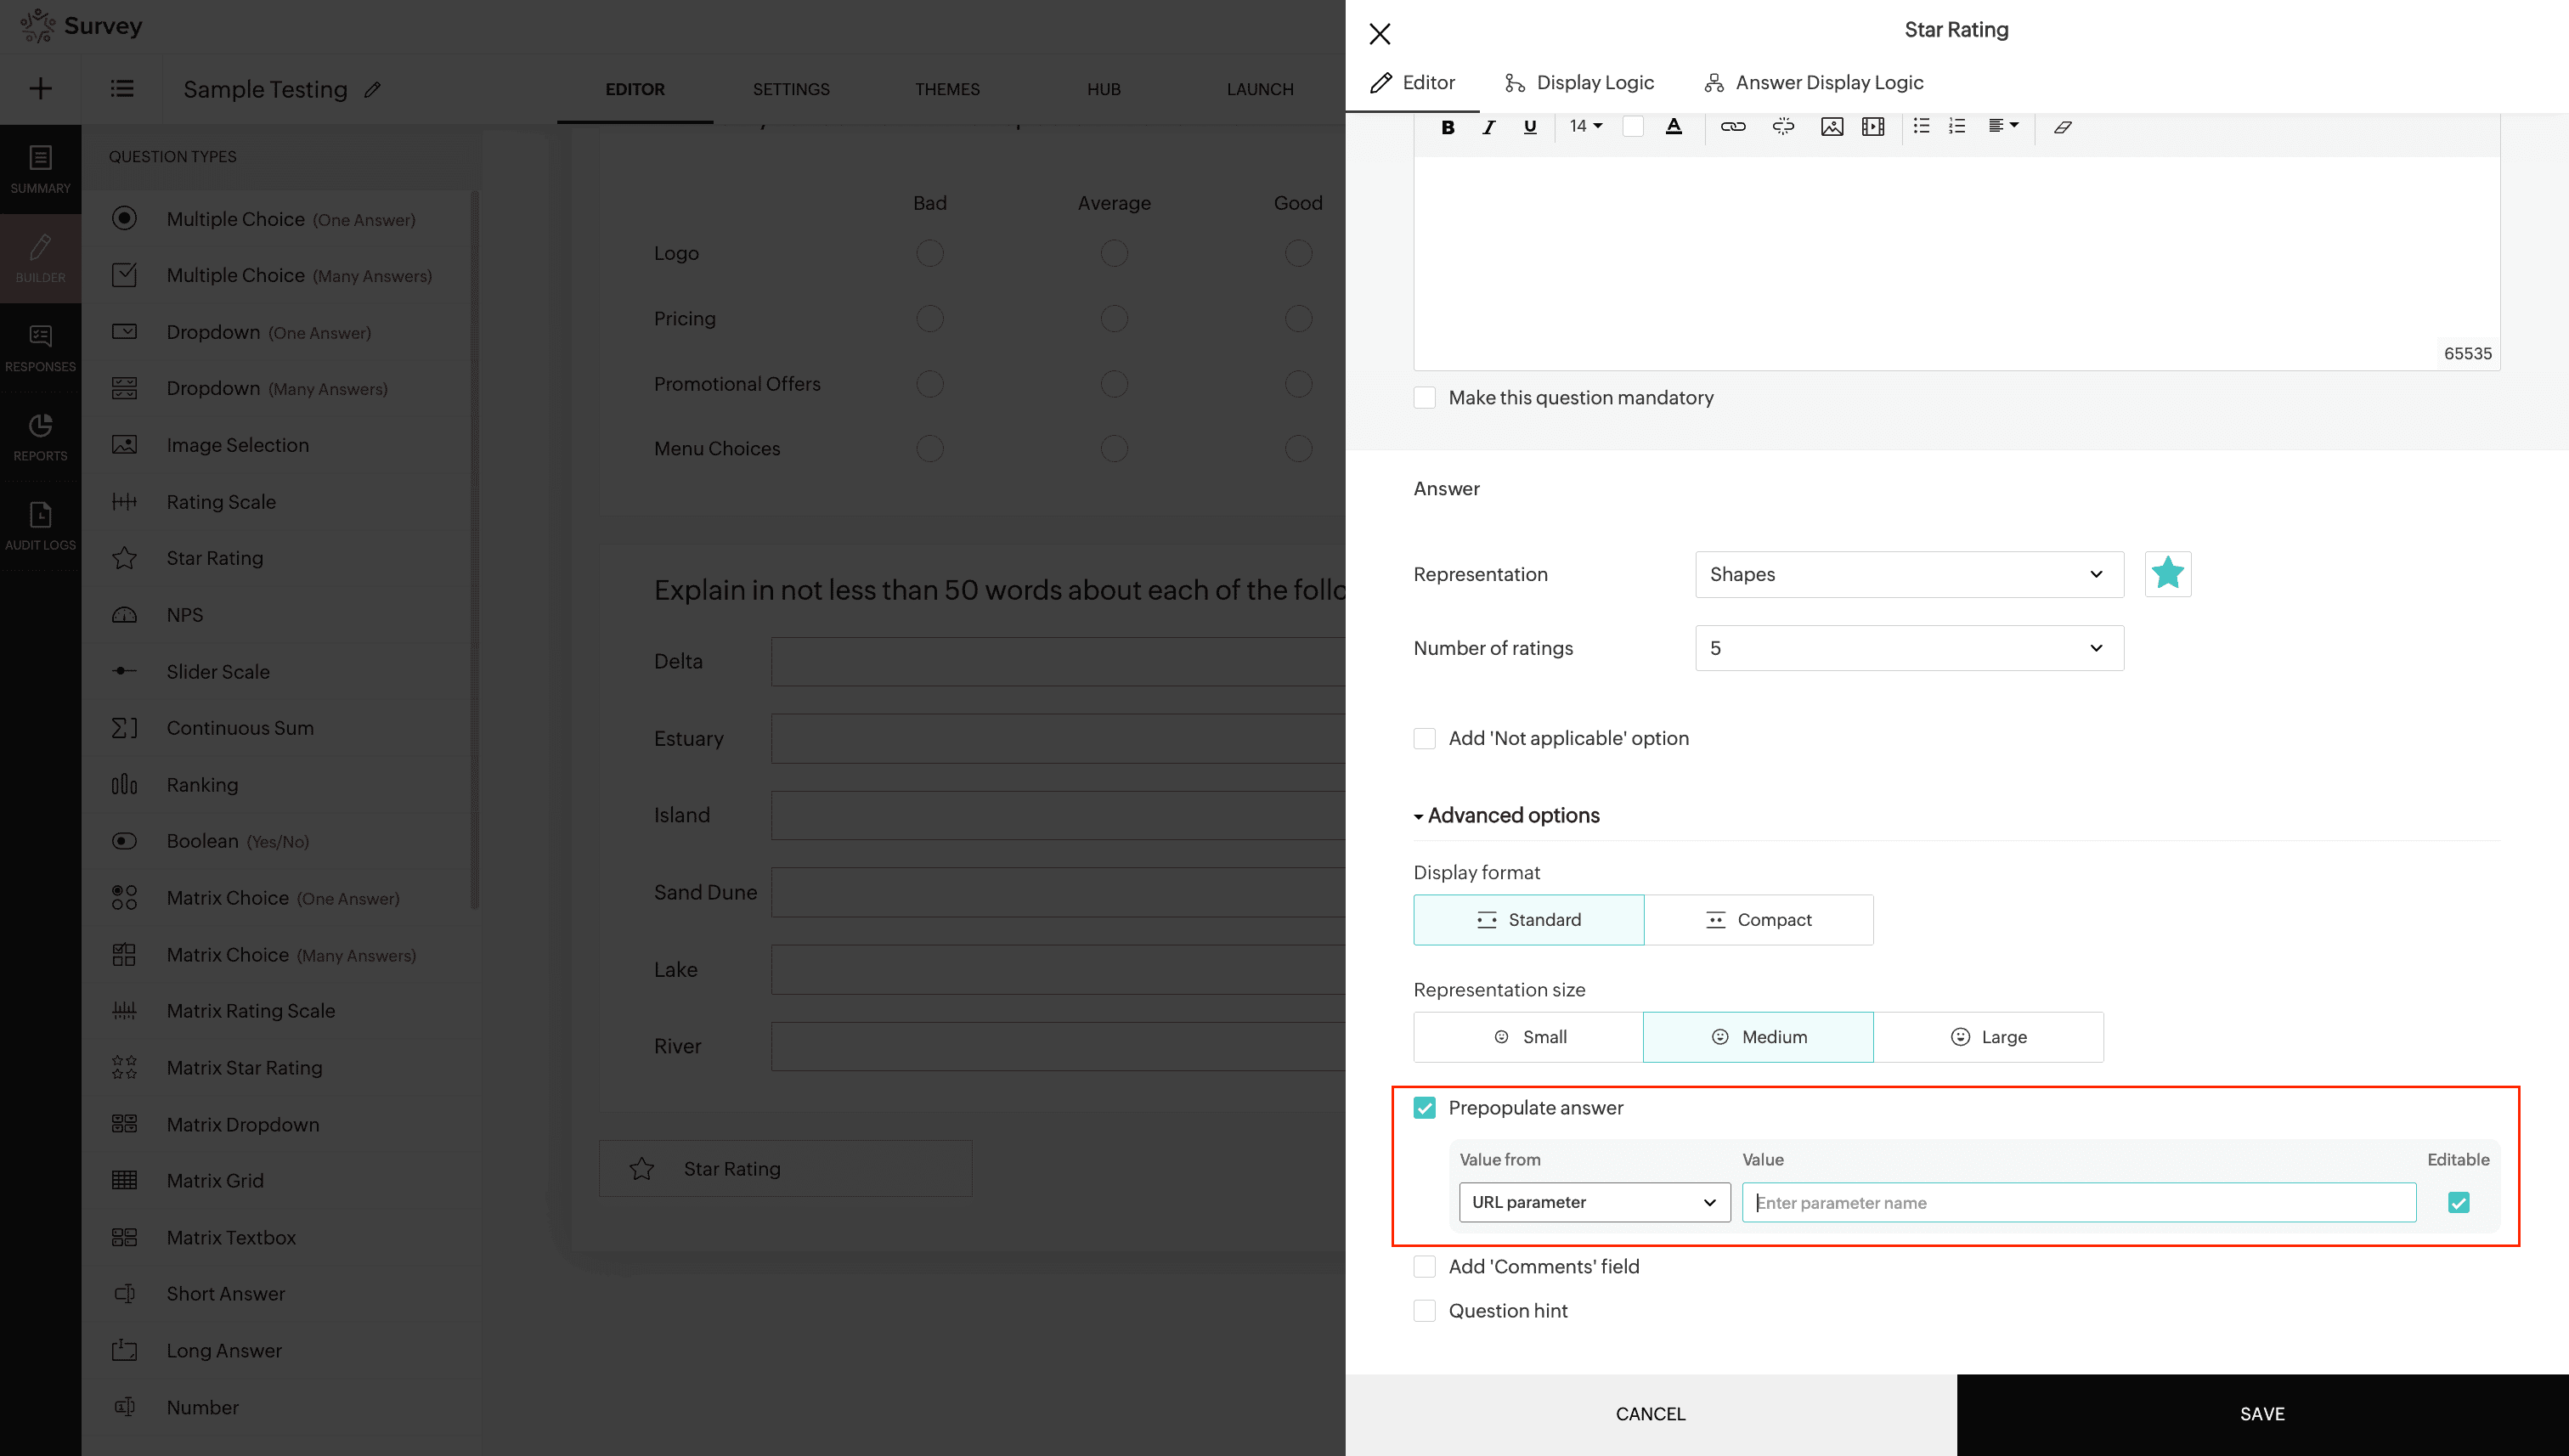Switch to the Display Logic tab
Viewport: 2569px width, 1456px height.
1579,83
